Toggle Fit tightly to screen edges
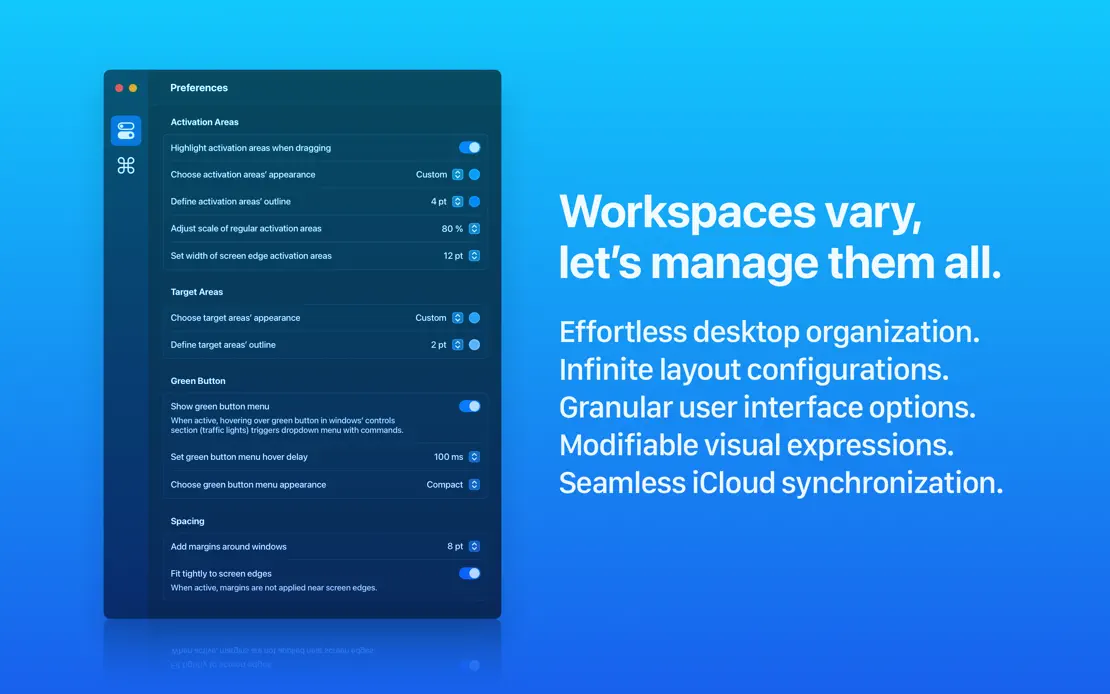Image resolution: width=1110 pixels, height=694 pixels. (469, 573)
